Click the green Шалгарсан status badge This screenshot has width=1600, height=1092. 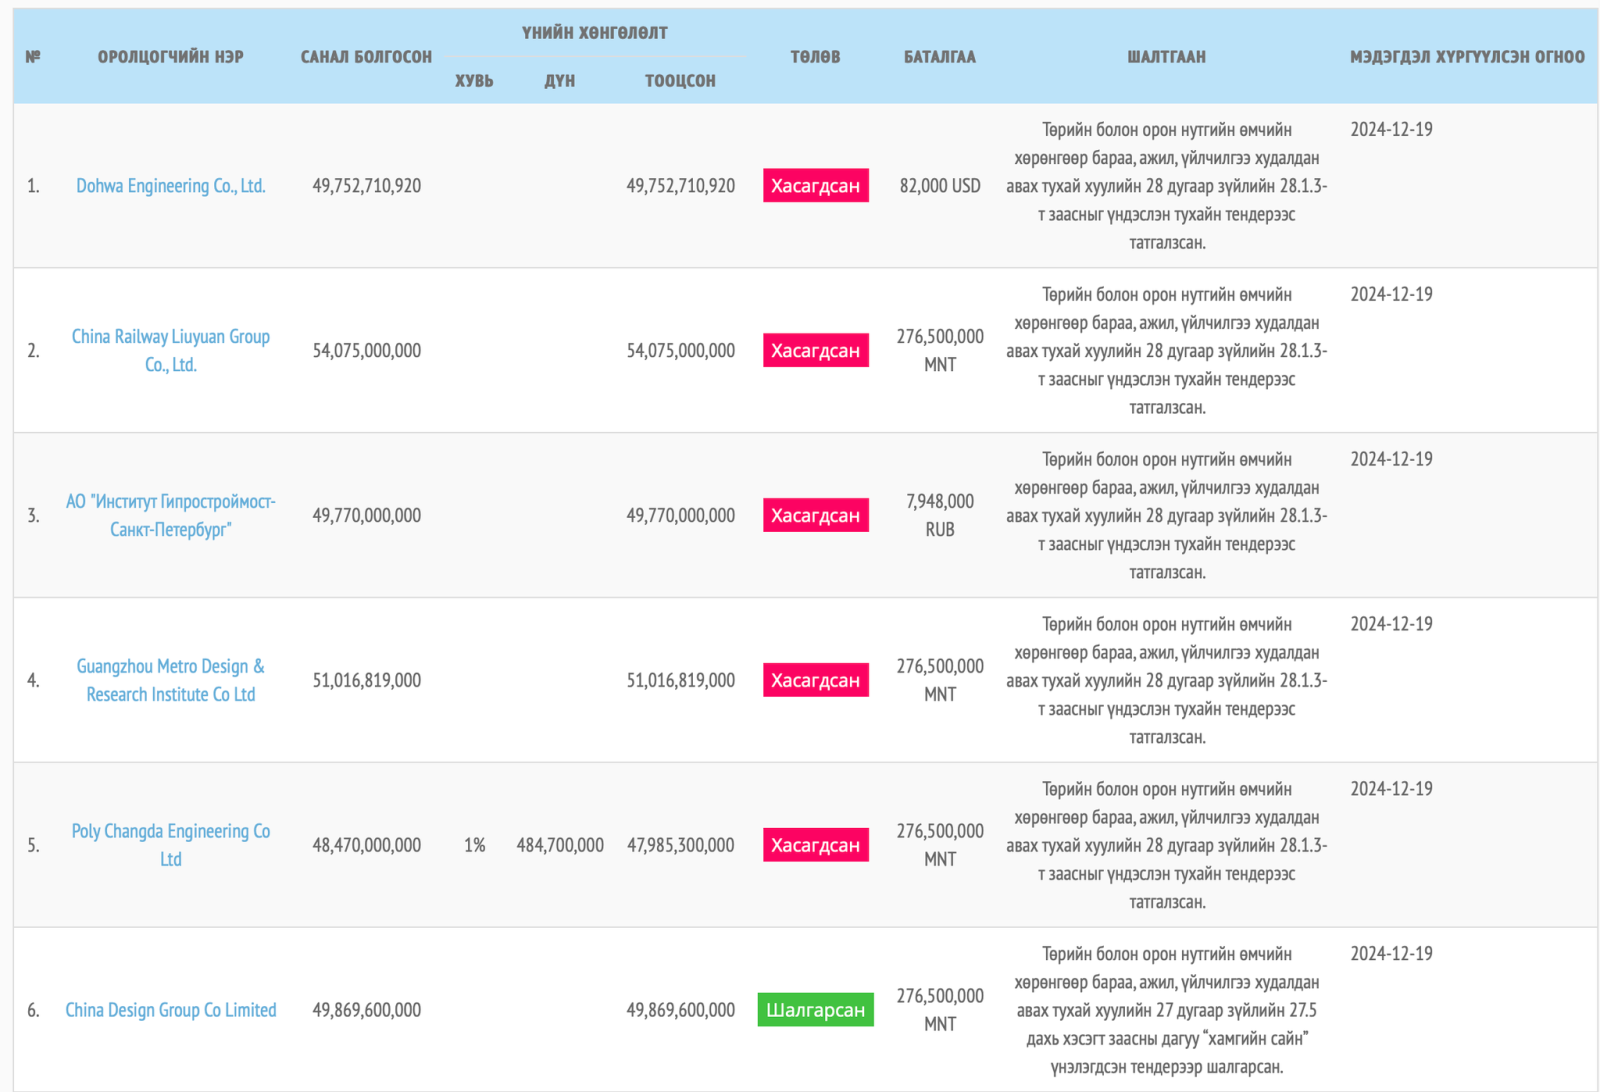tap(816, 1010)
